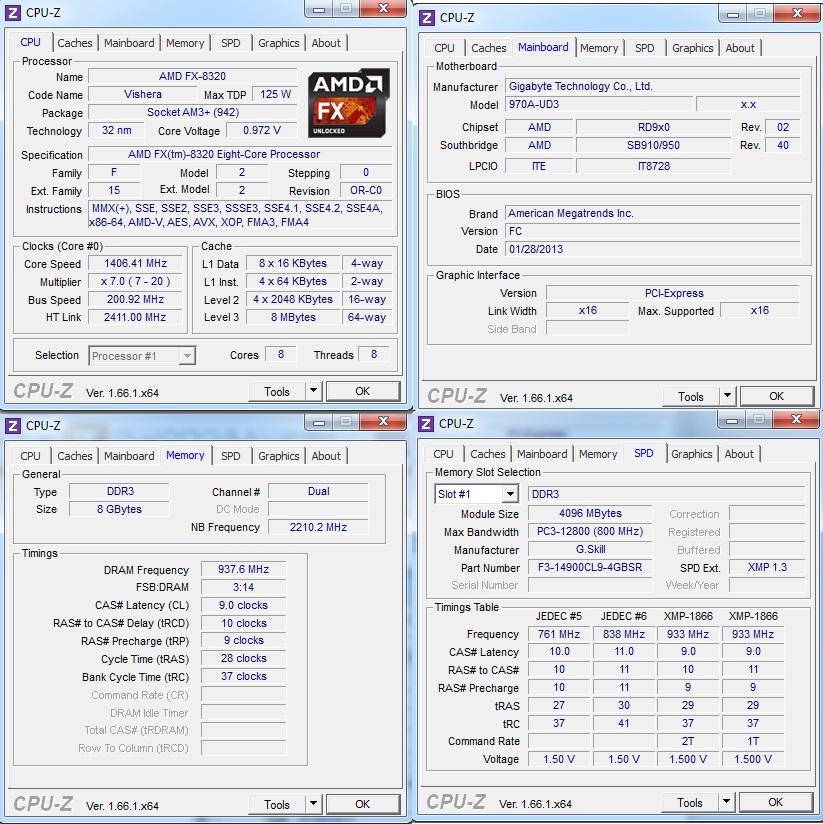
Task: Open Graphics tab in the CPU window
Action: [x=279, y=43]
